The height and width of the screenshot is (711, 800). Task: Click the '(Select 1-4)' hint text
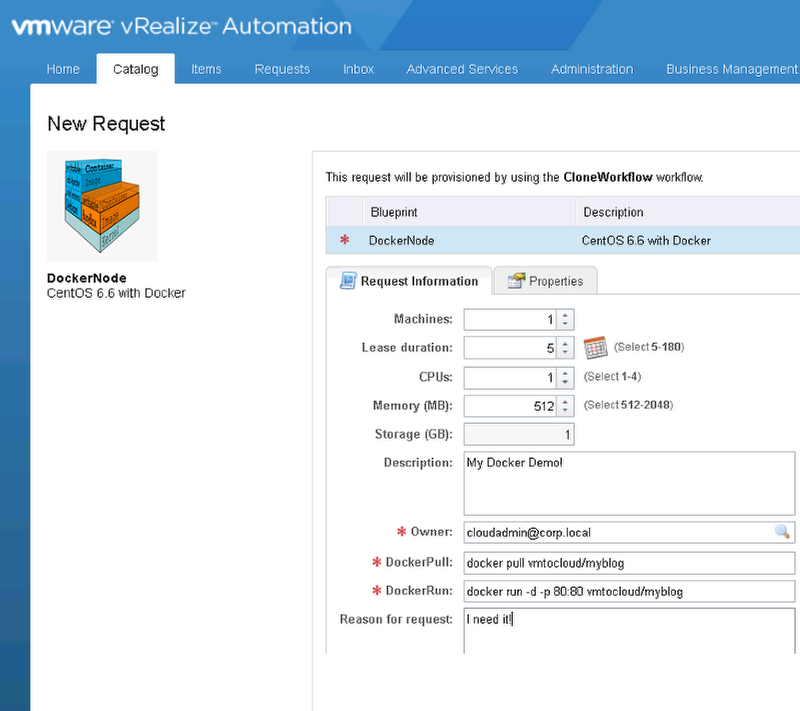tap(612, 376)
